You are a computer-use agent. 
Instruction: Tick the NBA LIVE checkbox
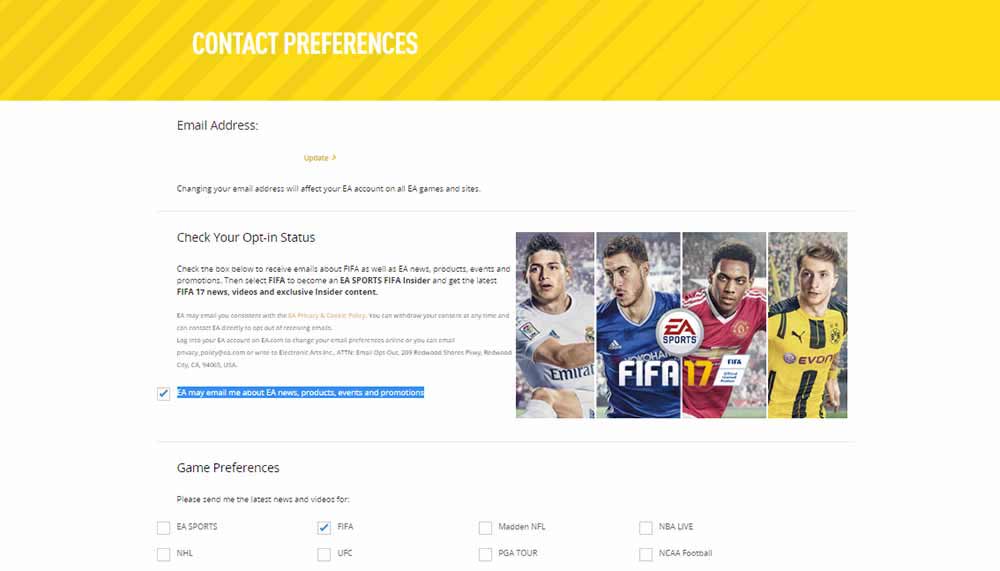tap(645, 528)
